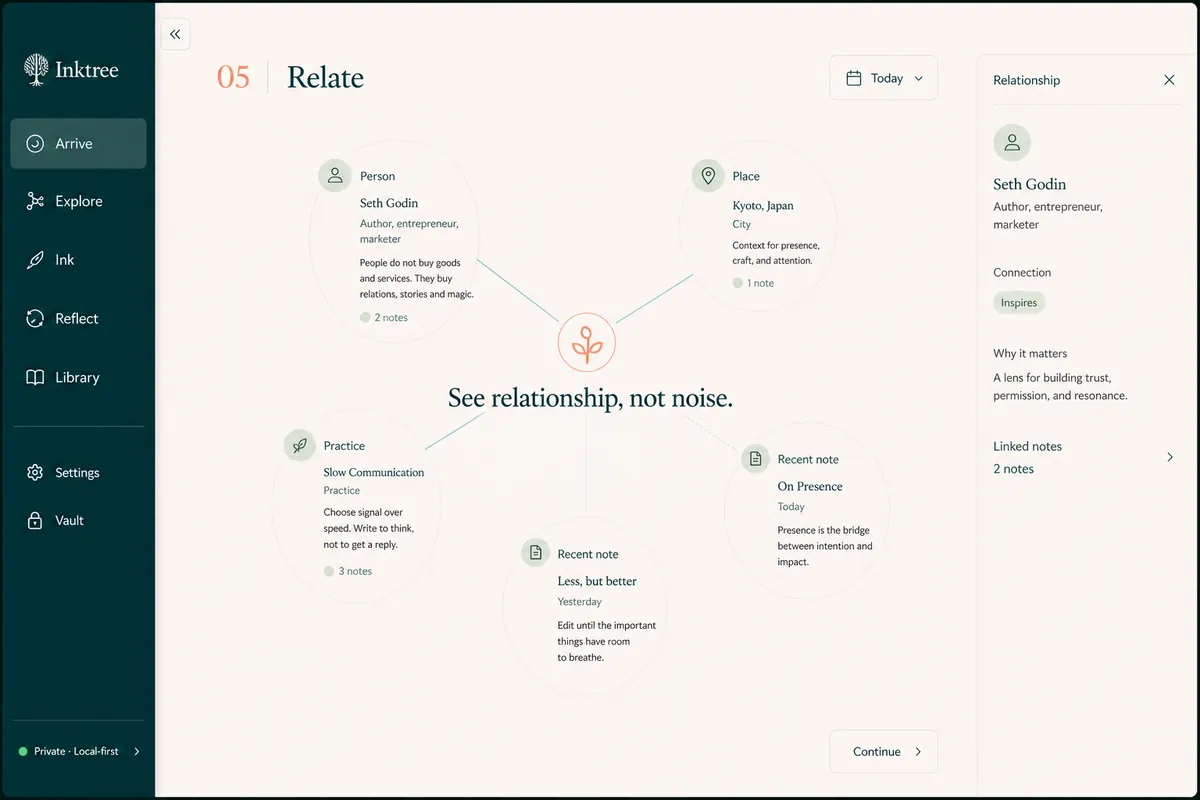The width and height of the screenshot is (1200, 800).
Task: Open 2 notes under Linked notes
Action: point(1013,469)
